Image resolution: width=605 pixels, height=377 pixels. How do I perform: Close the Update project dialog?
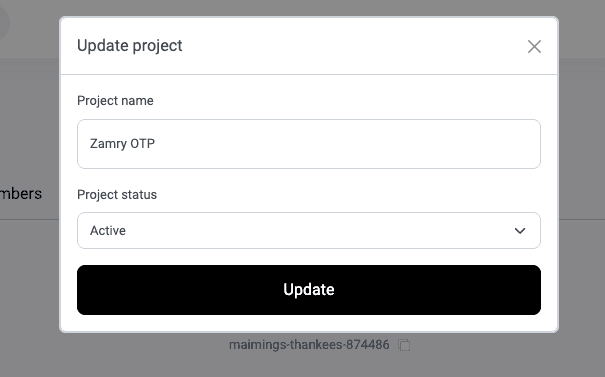click(534, 47)
